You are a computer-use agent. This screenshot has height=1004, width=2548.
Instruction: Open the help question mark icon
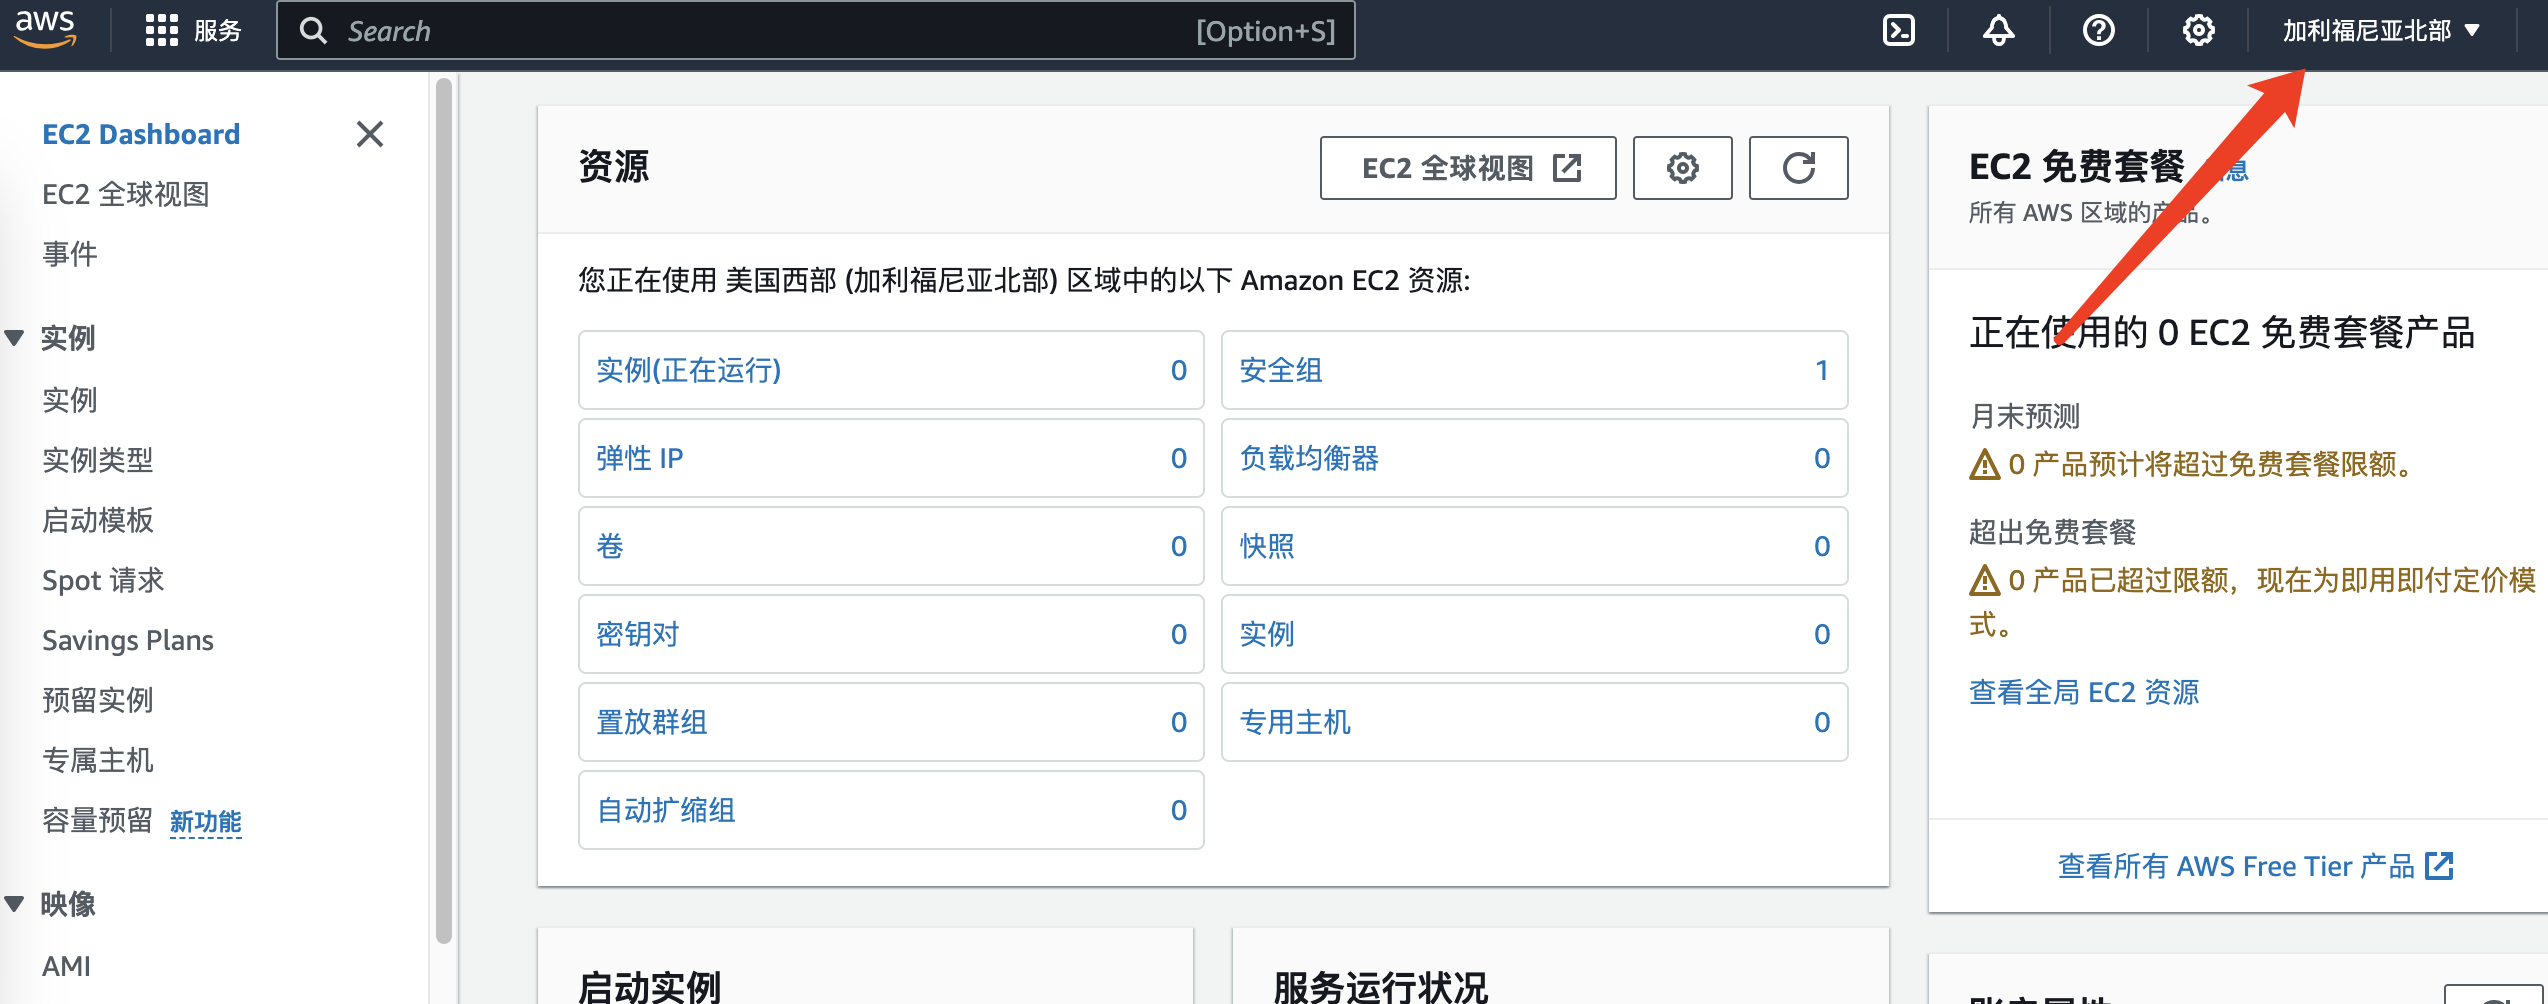coord(2098,31)
